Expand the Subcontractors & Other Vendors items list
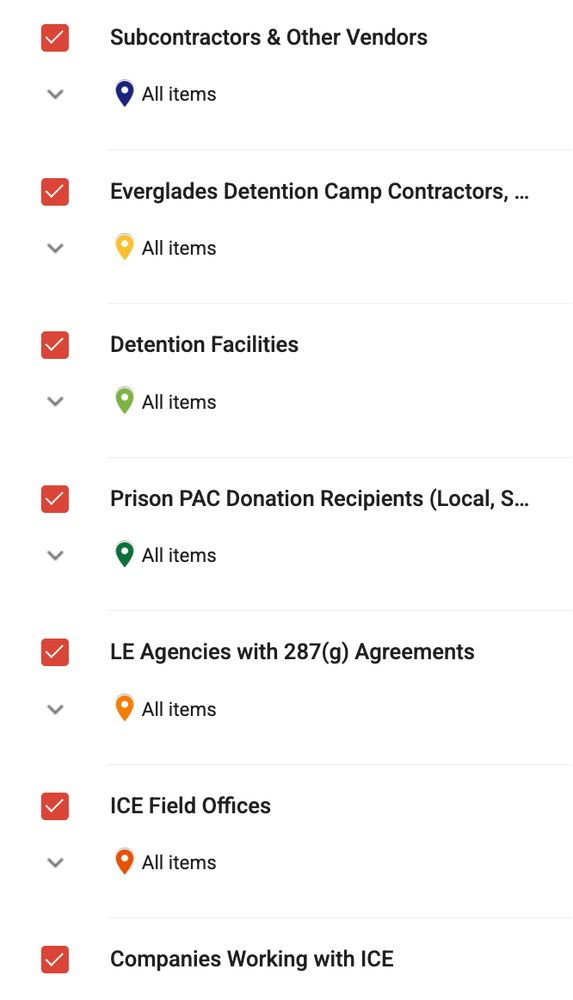Image resolution: width=573 pixels, height=1000 pixels. pos(56,94)
